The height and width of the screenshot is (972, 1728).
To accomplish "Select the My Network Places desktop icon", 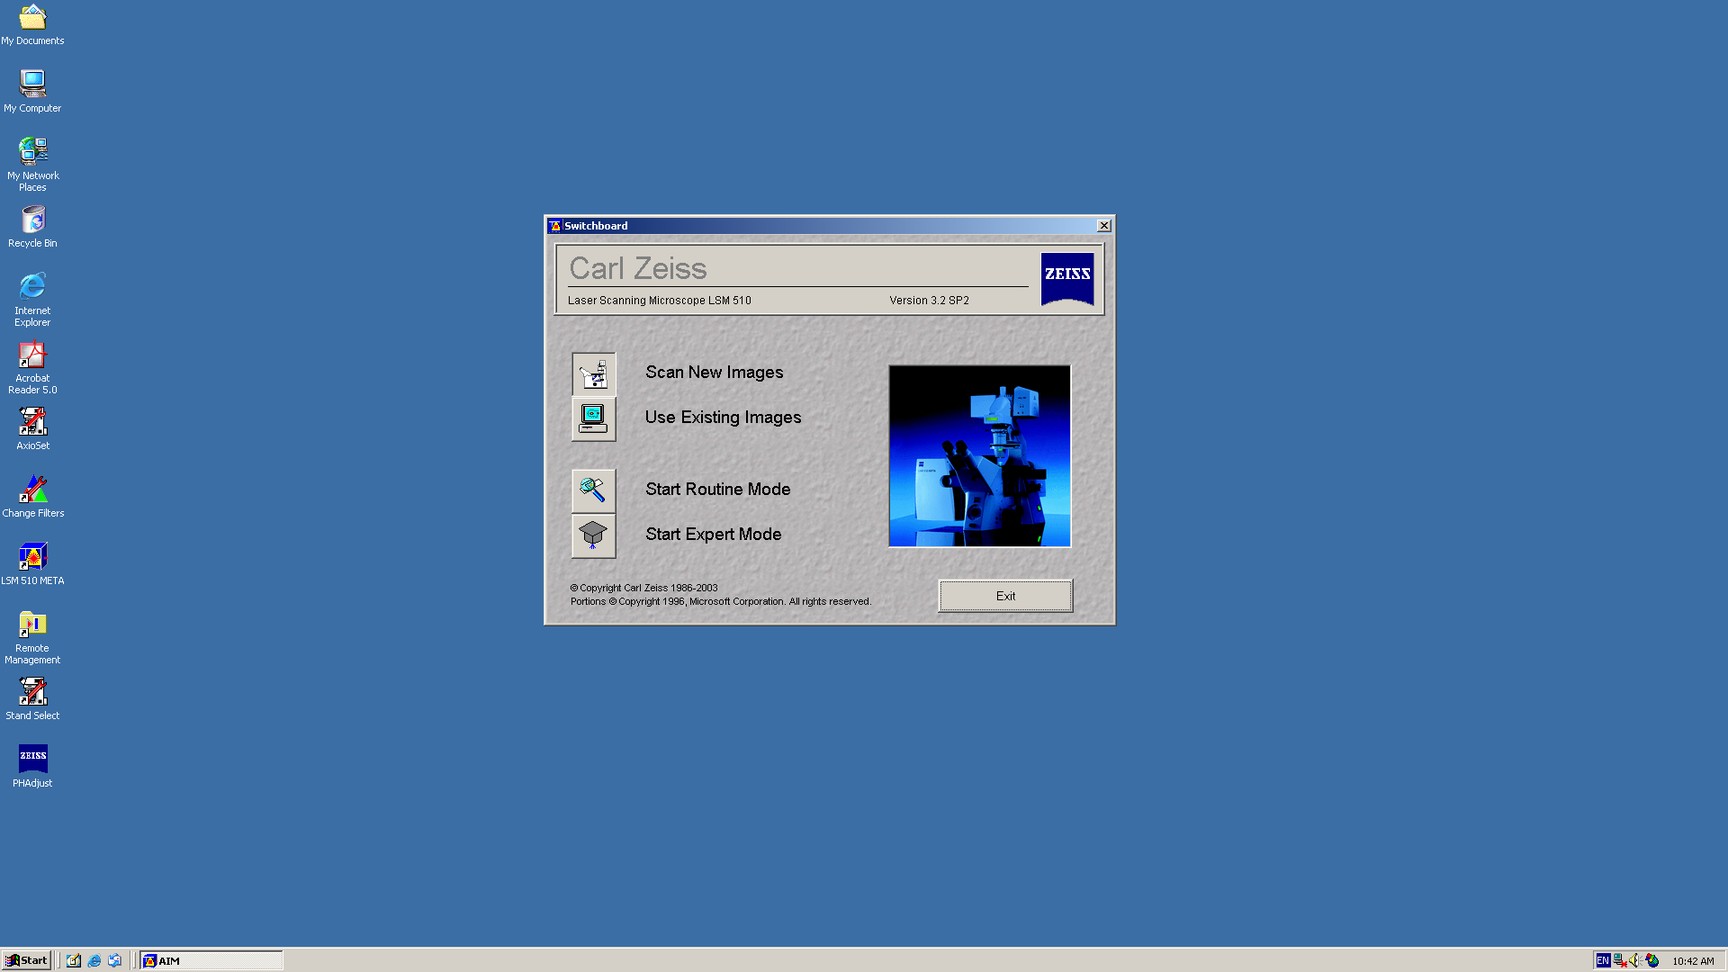I will coord(33,164).
